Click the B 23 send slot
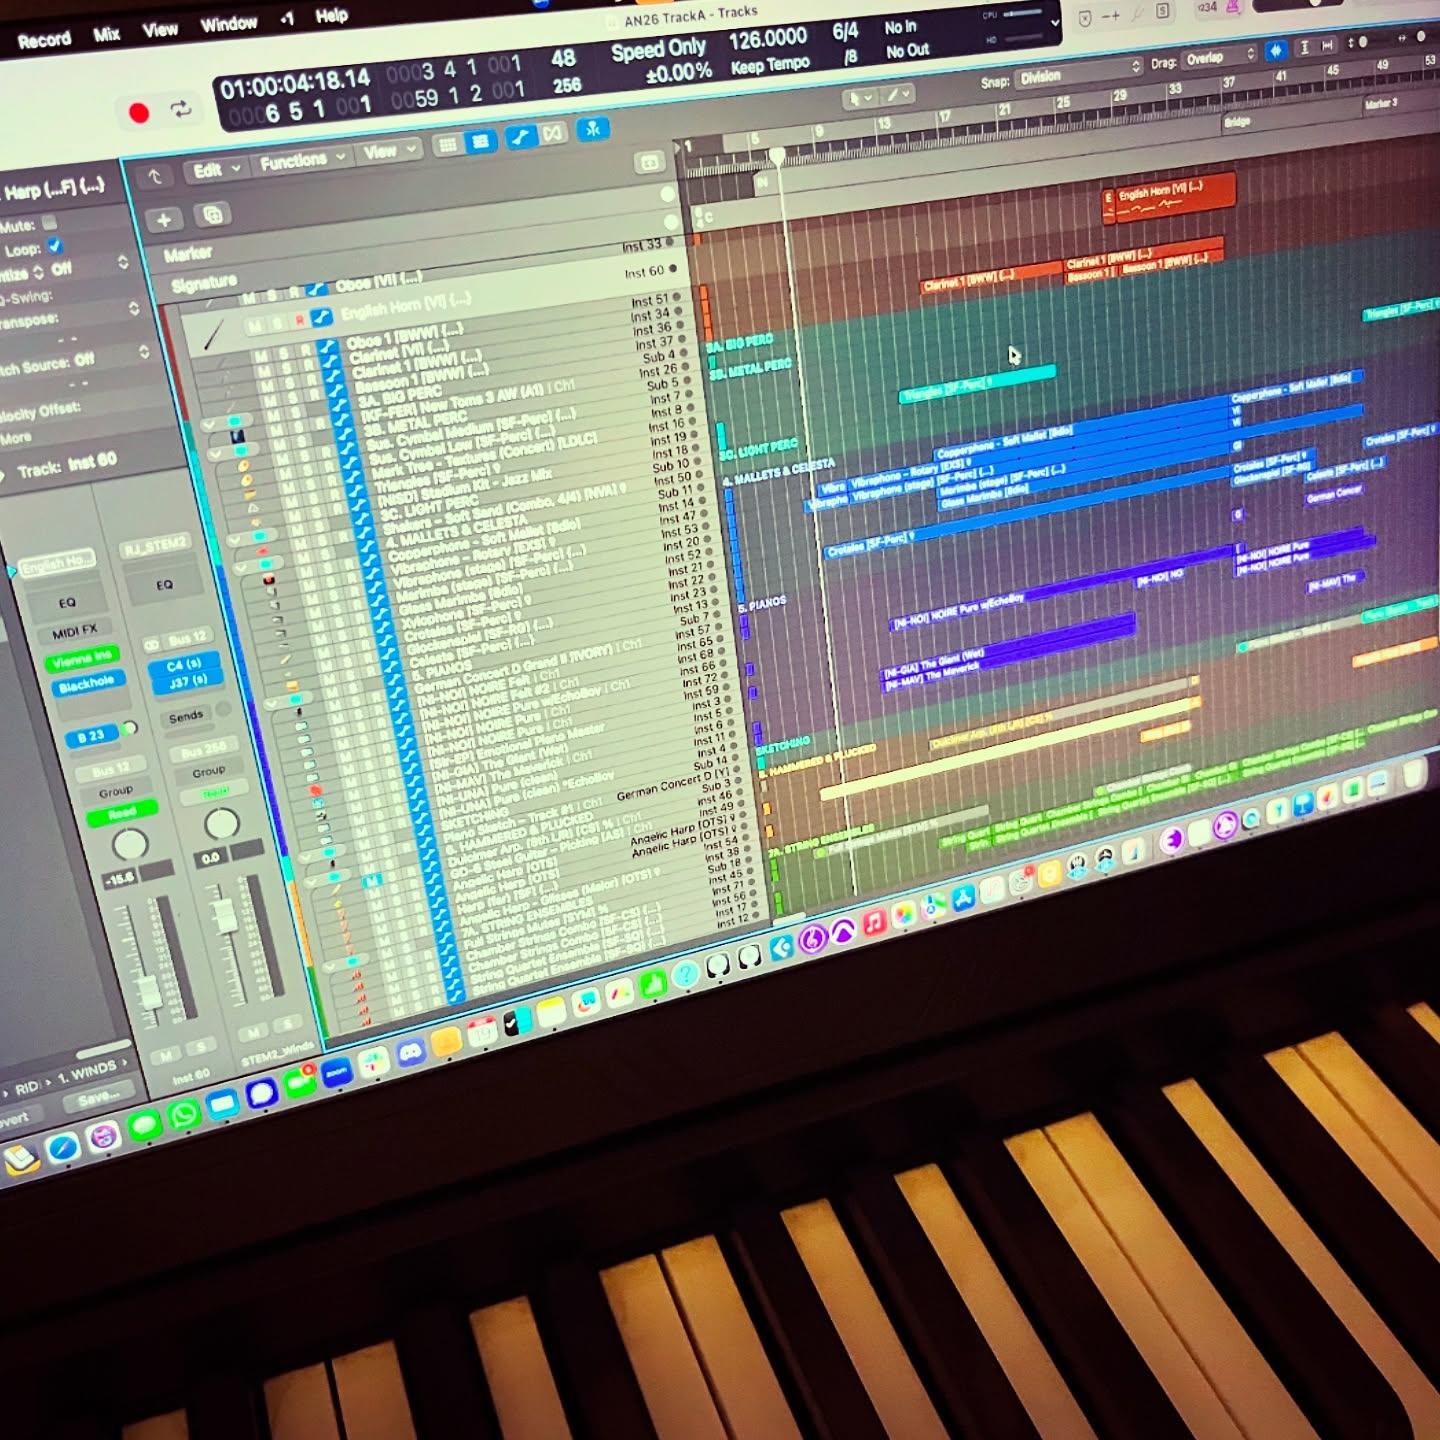Screen dimensions: 1440x1440 pyautogui.click(x=90, y=737)
